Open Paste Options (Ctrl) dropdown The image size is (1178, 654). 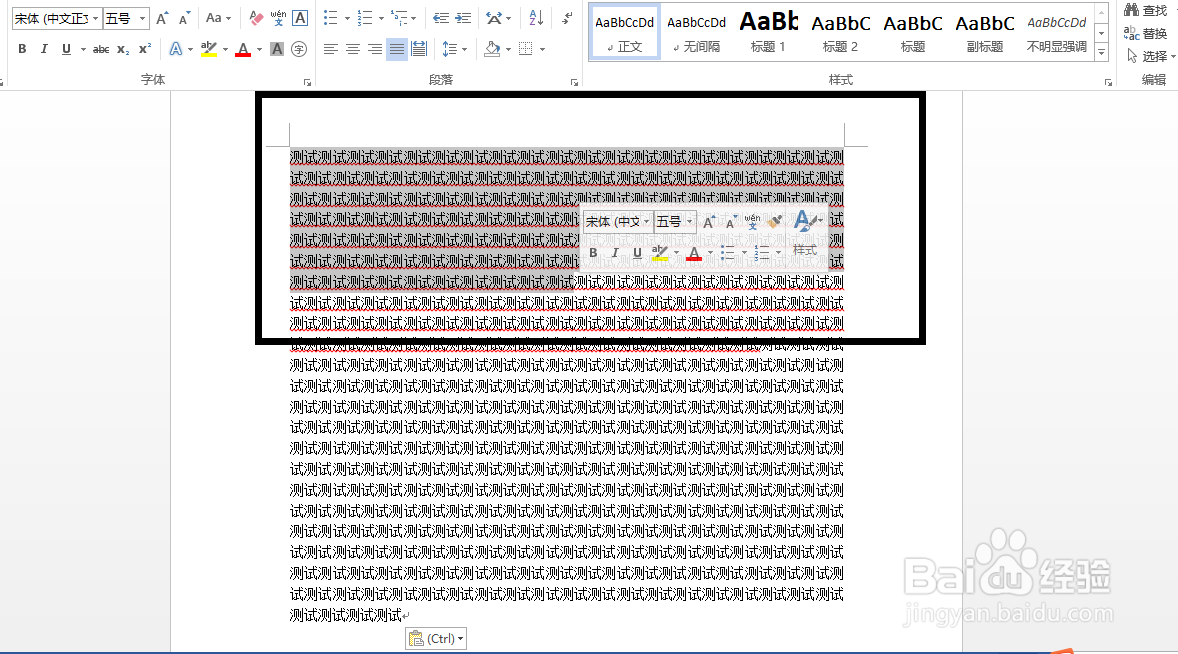pyautogui.click(x=436, y=639)
